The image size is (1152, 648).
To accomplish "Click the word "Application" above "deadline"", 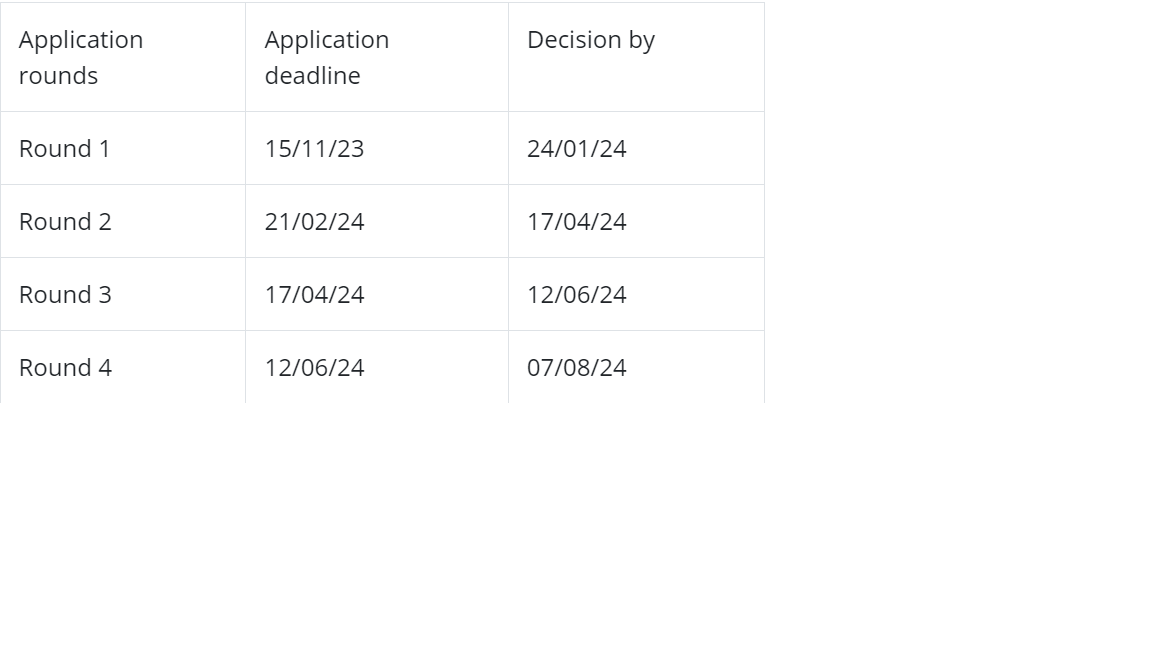I will click(326, 40).
